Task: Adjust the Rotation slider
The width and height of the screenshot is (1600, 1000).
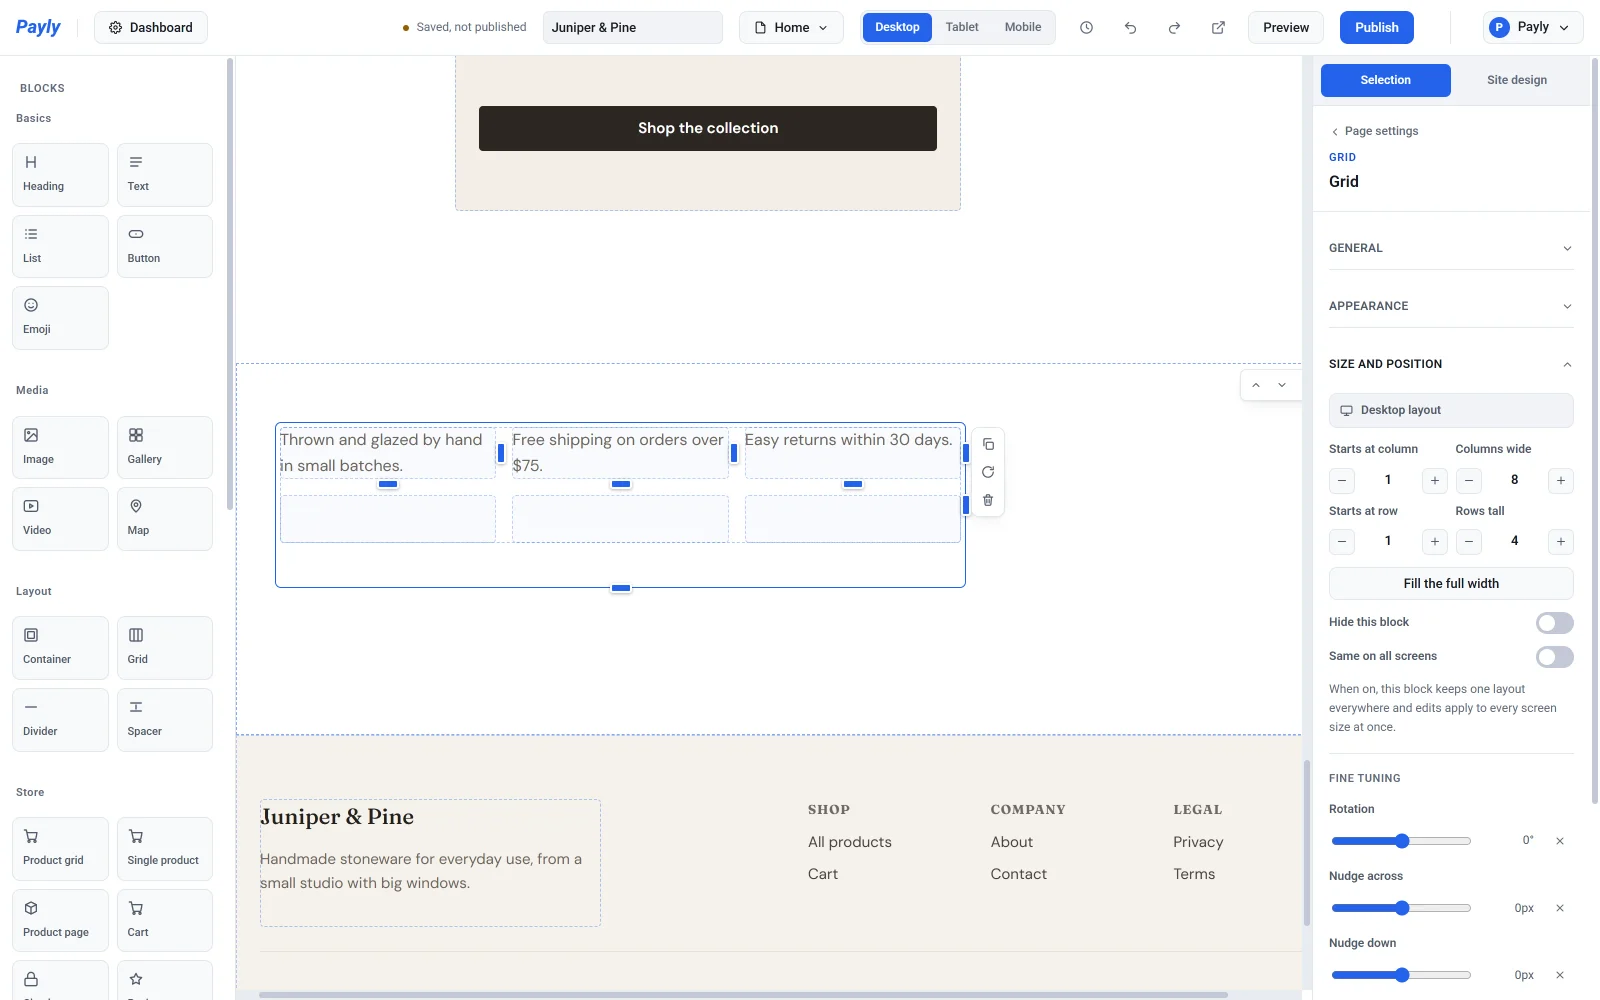Action: (x=1401, y=841)
